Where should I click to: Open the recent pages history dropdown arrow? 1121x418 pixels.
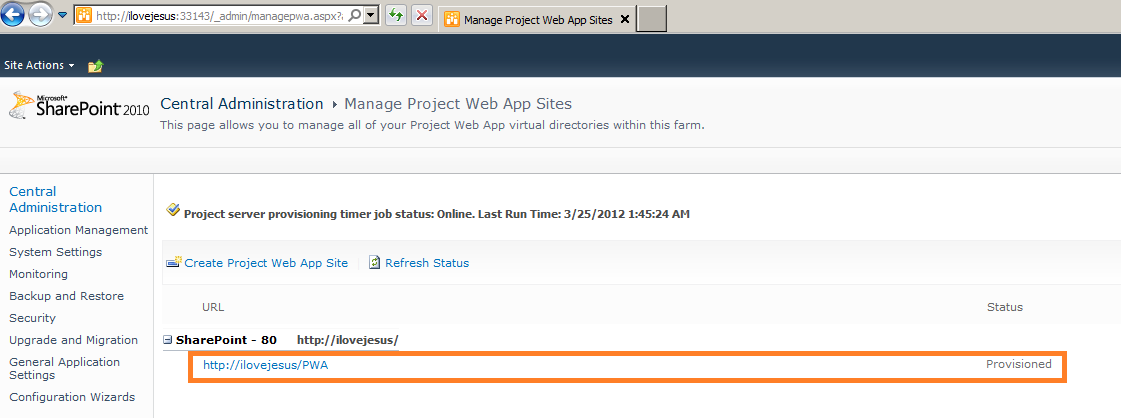pos(63,16)
